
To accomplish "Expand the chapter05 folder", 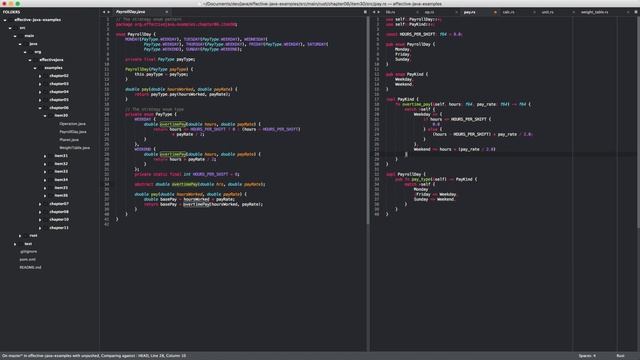I will [40, 100].
